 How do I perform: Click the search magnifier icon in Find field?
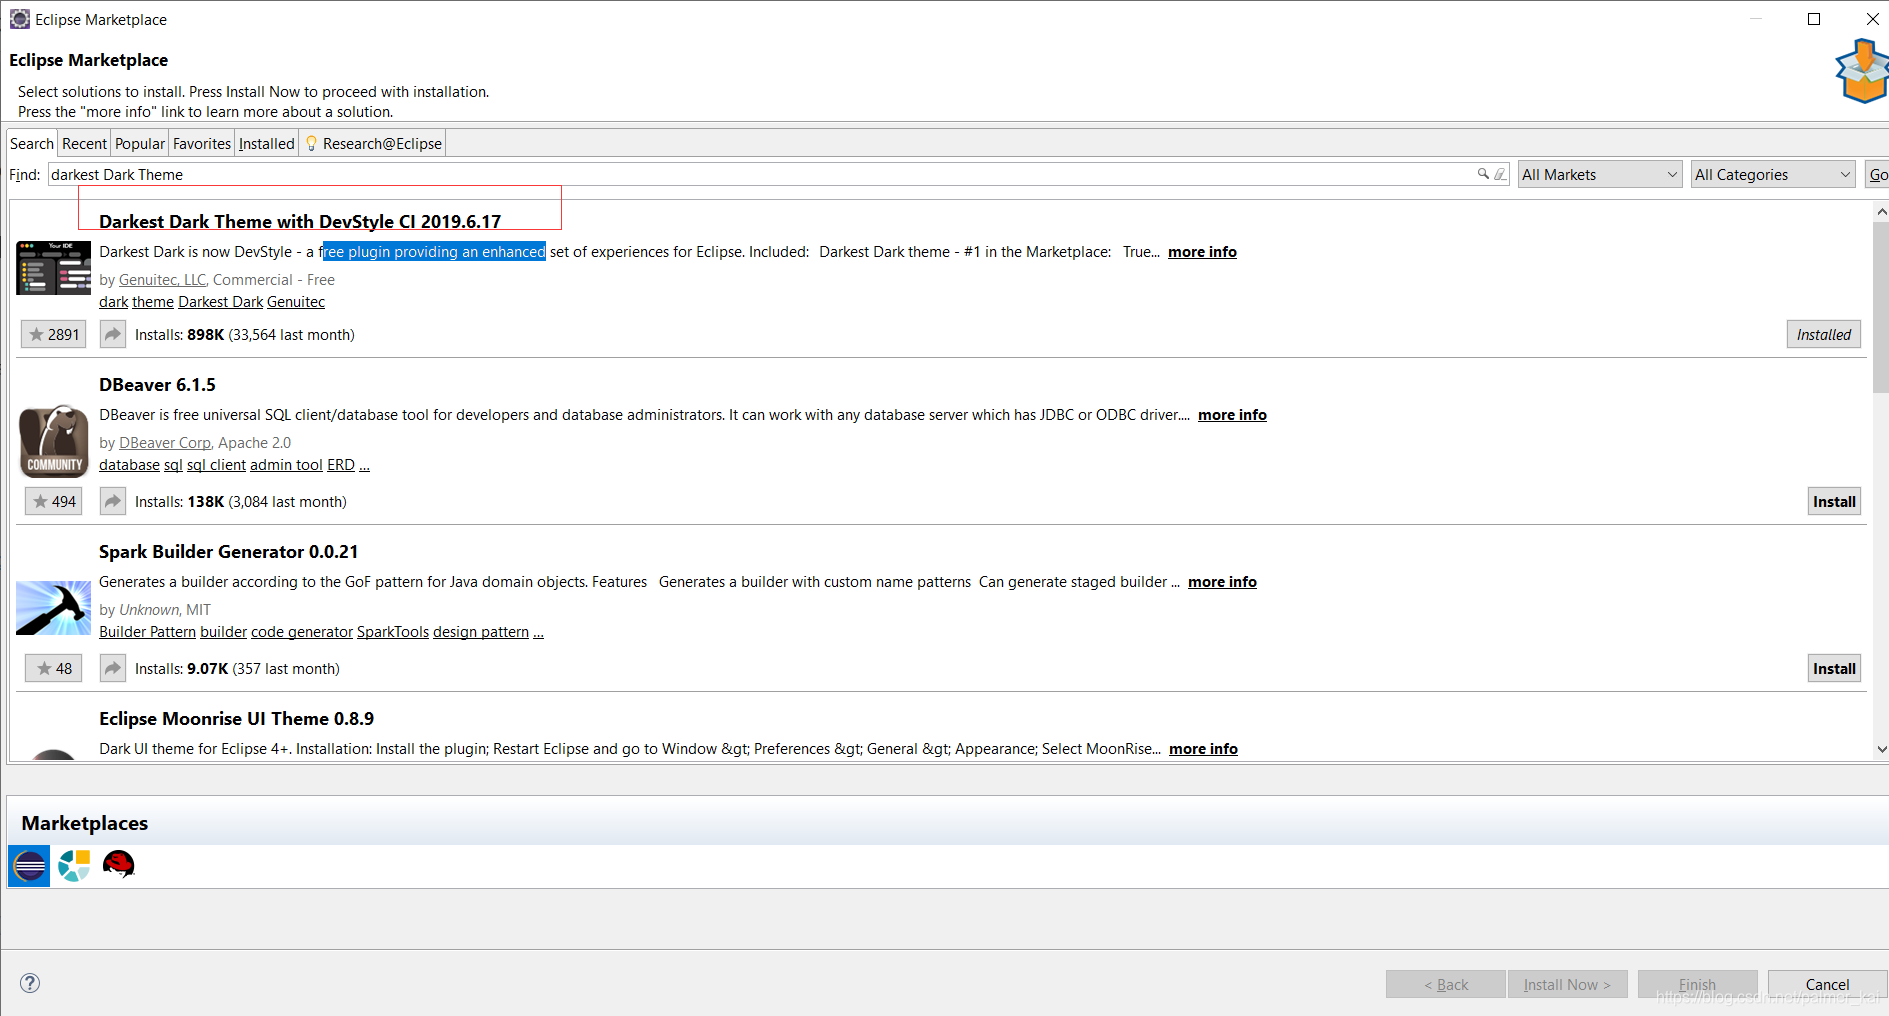[x=1483, y=174]
